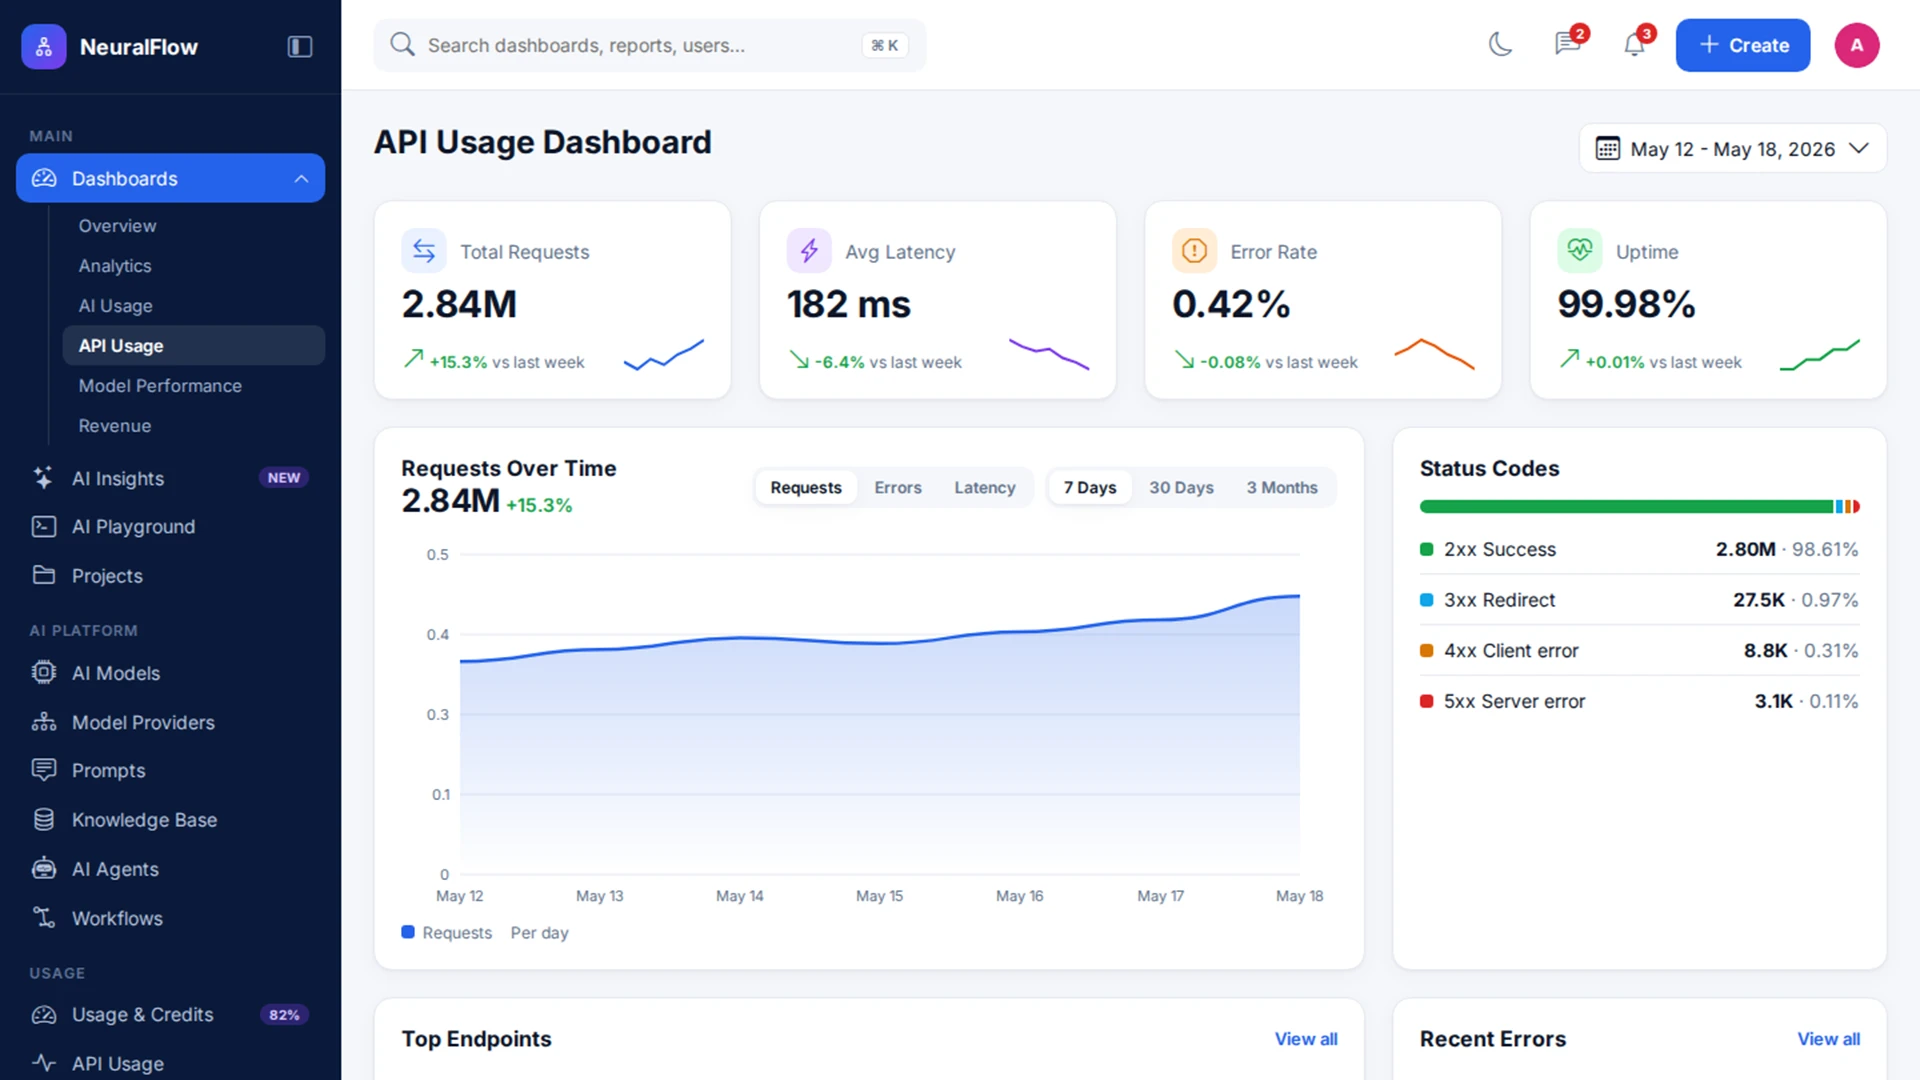Screen dimensions: 1920x1080
Task: Go to Model Providers
Action: coord(170,722)
